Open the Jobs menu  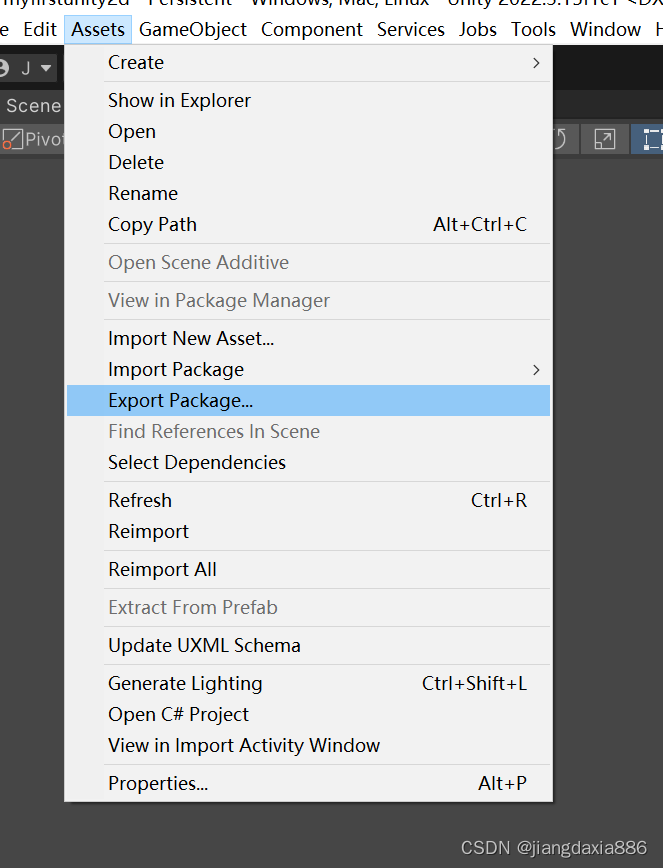tap(478, 29)
